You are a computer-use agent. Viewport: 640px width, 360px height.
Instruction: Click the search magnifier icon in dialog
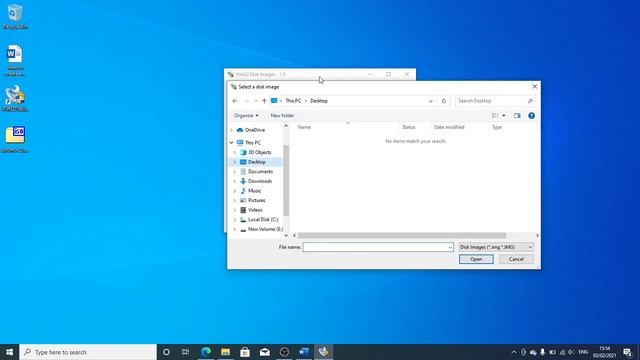(530, 101)
